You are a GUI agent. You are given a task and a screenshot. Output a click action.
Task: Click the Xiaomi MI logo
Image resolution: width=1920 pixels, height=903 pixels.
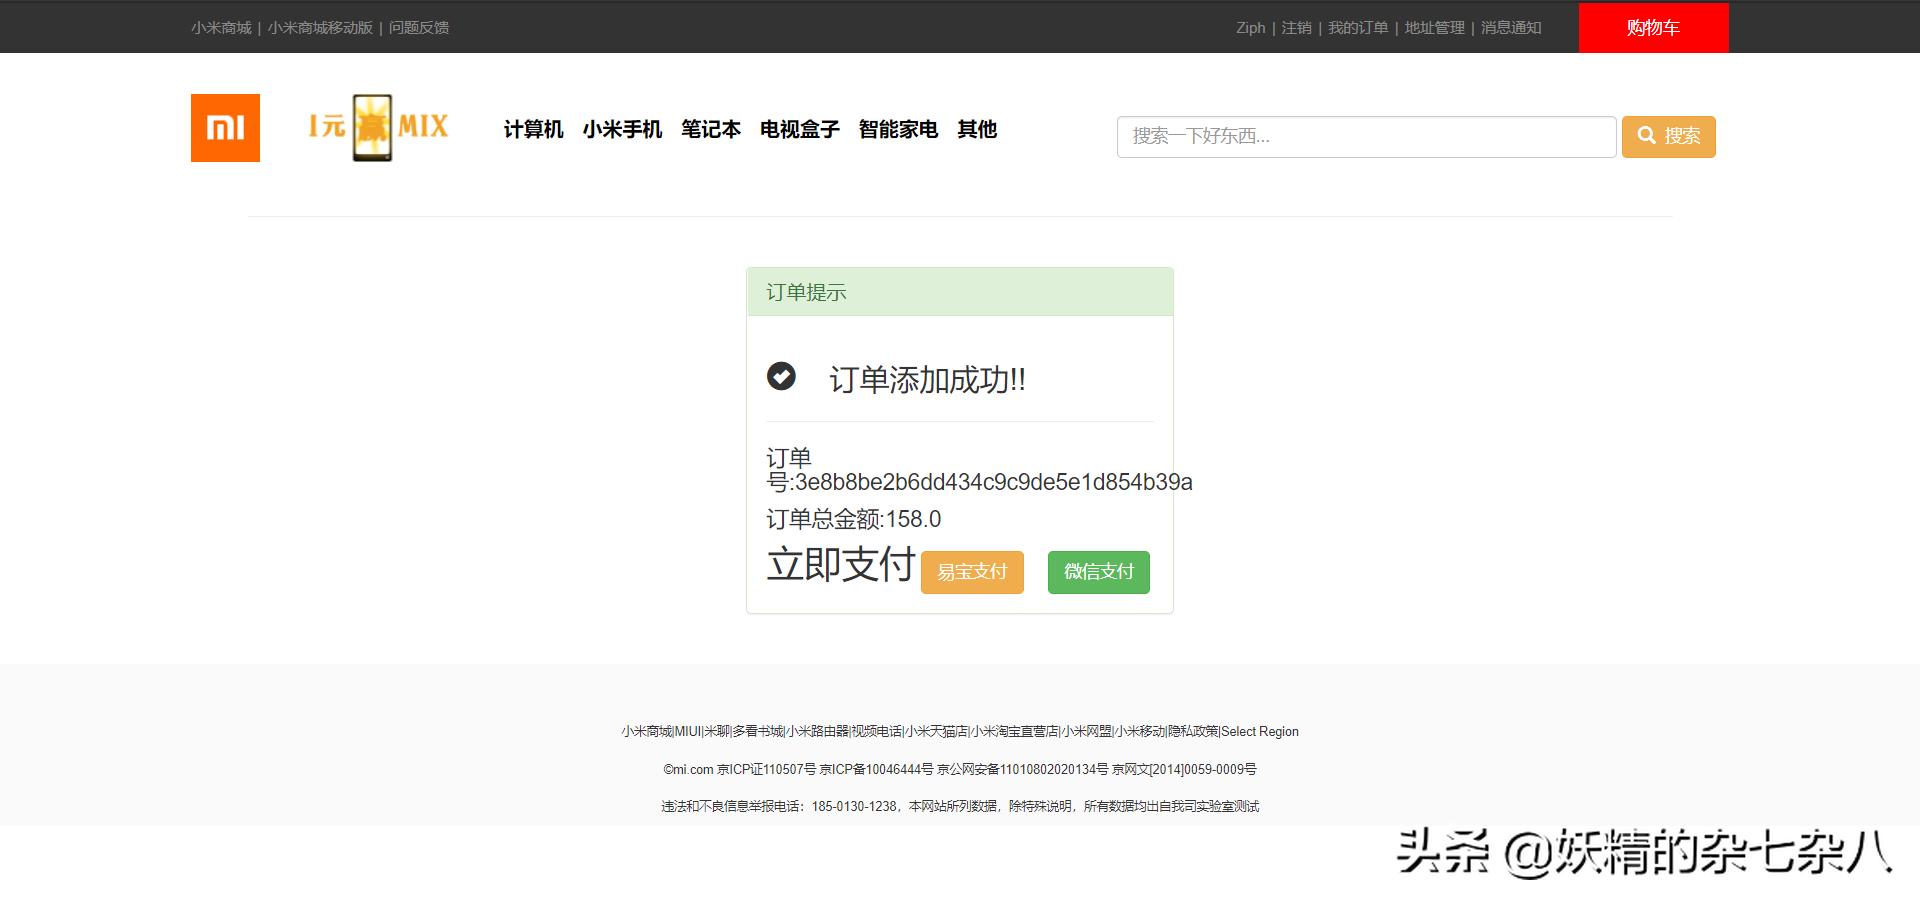[x=224, y=128]
